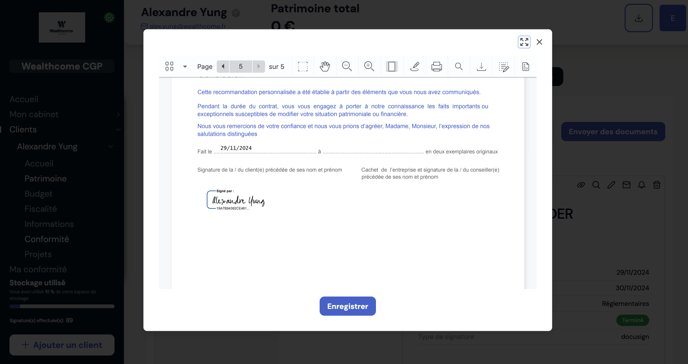Open the Budget section
This screenshot has width=688, height=364.
pos(38,194)
